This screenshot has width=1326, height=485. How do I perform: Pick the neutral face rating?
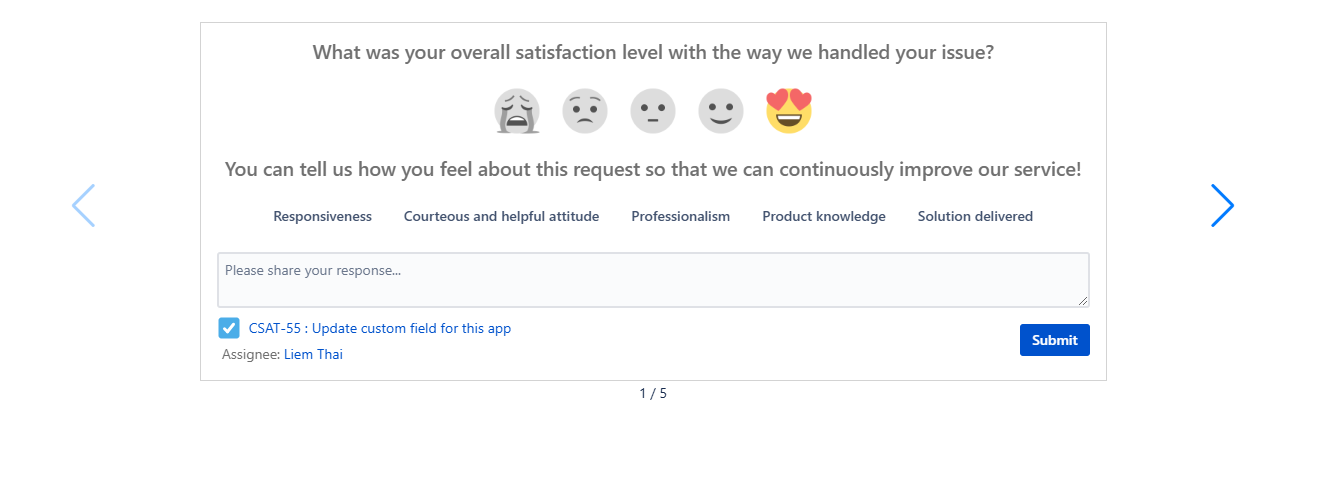pos(653,111)
